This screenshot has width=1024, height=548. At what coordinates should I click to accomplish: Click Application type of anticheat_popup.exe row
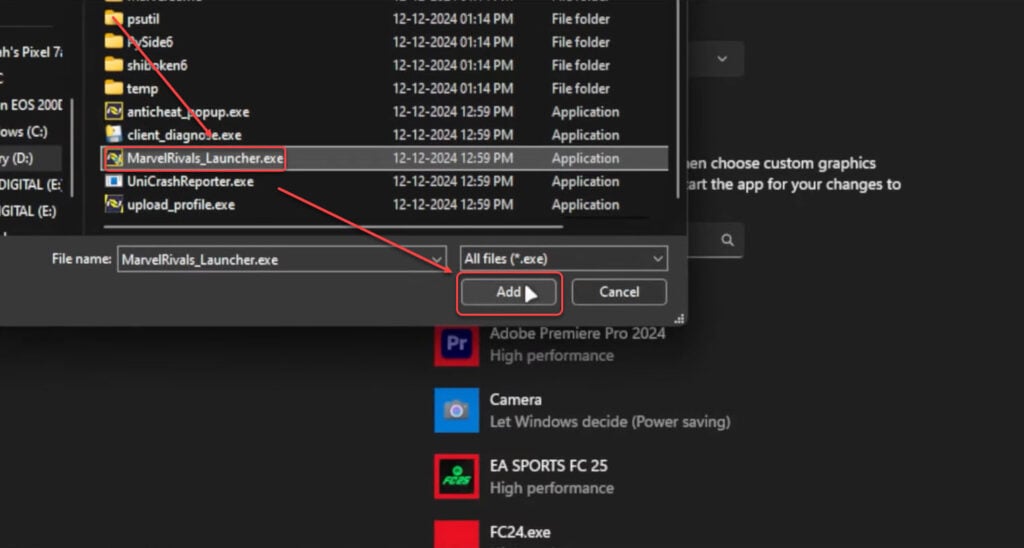(585, 112)
